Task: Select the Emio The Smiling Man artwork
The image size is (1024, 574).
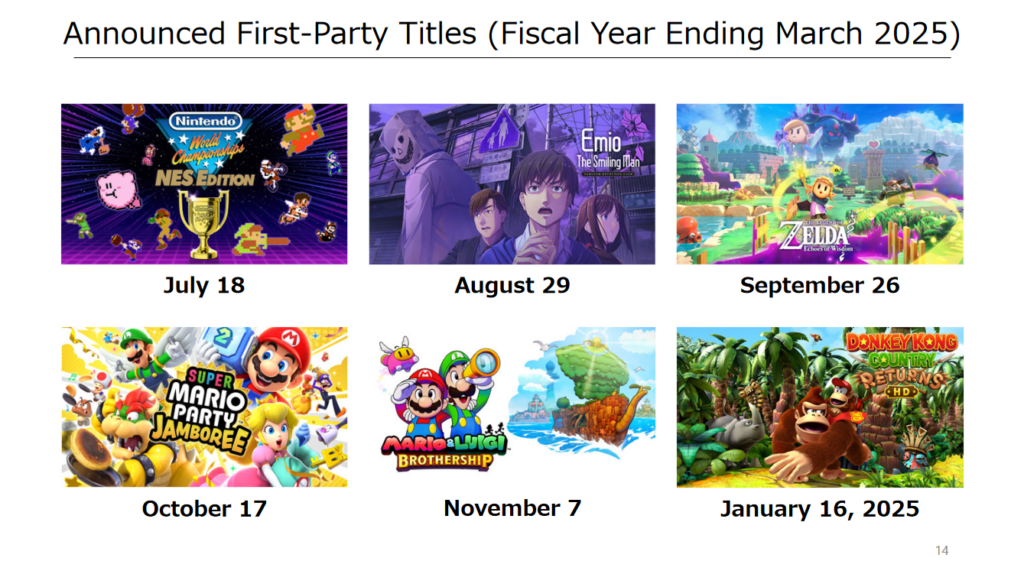Action: point(512,183)
